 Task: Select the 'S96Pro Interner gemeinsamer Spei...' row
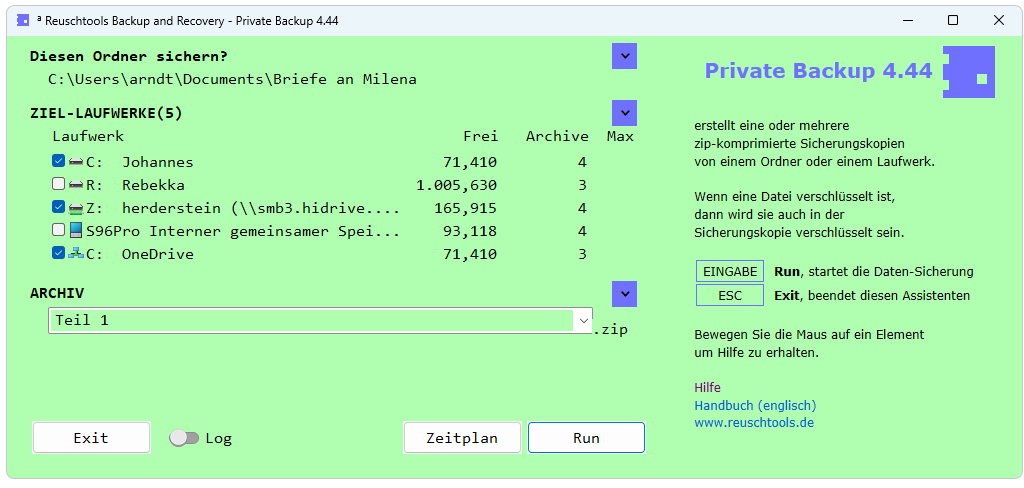tap(243, 231)
